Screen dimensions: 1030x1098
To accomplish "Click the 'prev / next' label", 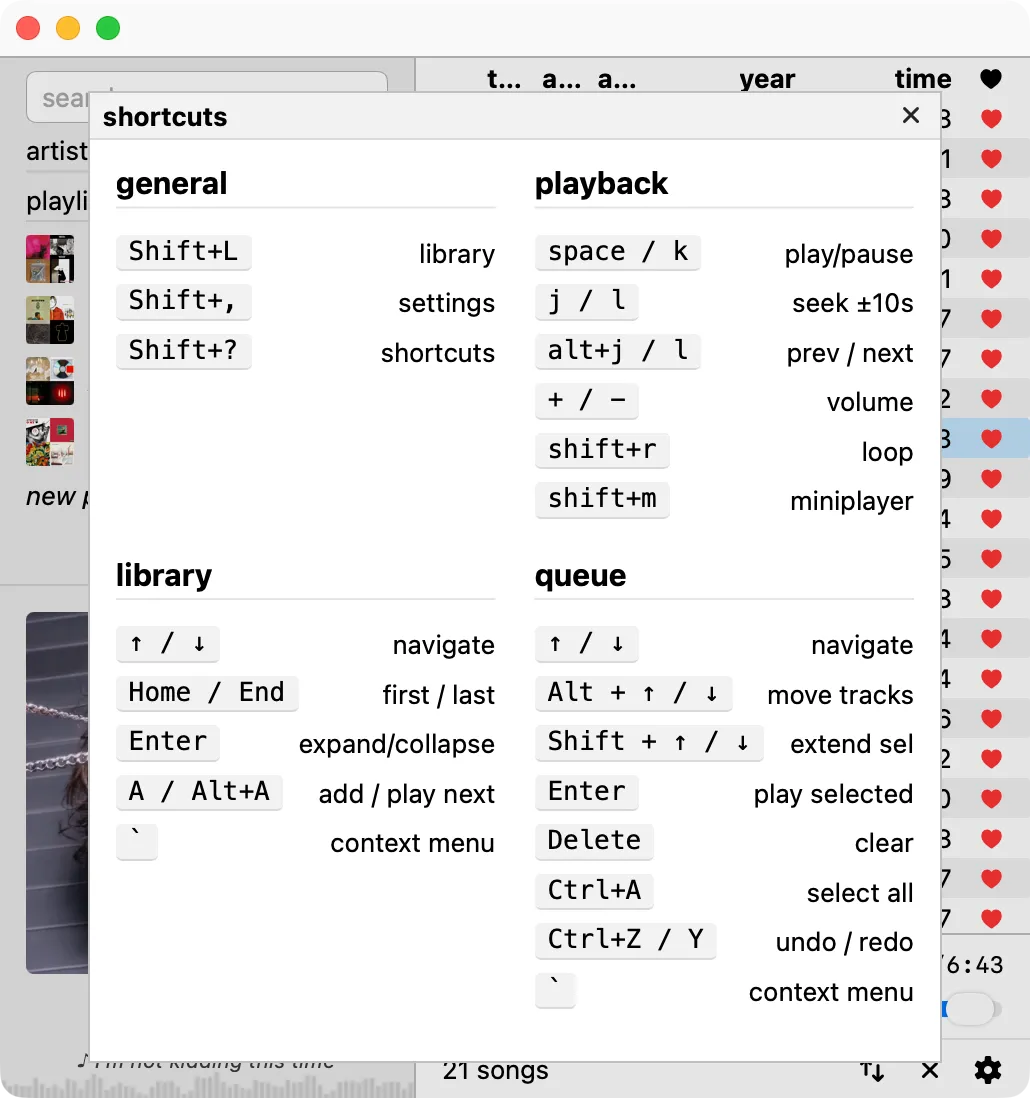I will point(850,353).
